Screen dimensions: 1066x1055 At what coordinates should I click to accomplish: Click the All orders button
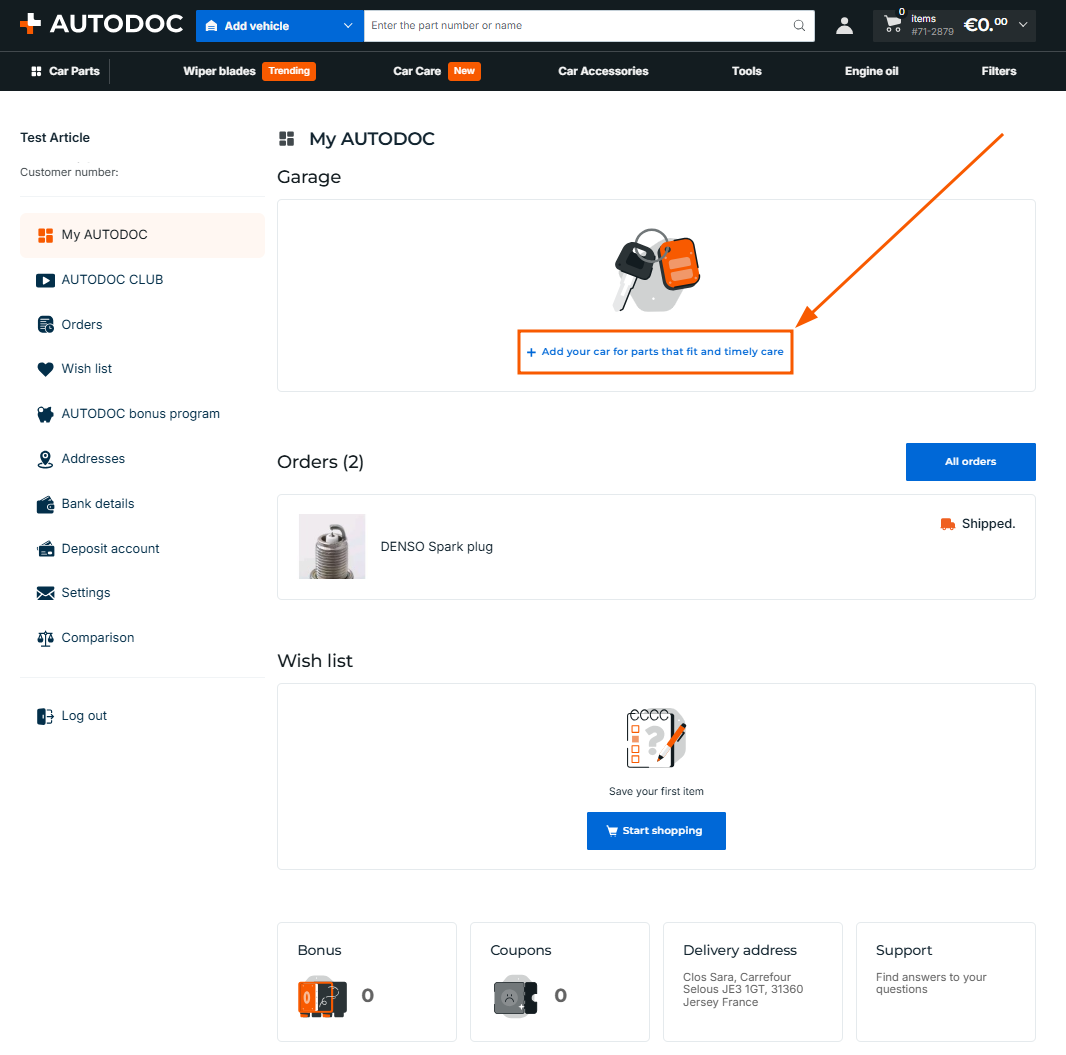pyautogui.click(x=970, y=462)
